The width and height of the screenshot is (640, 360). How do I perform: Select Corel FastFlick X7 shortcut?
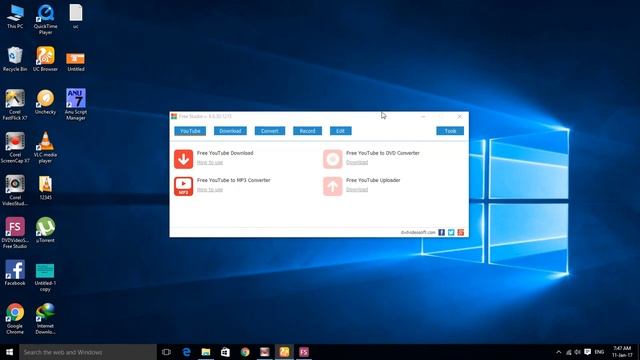(15, 104)
